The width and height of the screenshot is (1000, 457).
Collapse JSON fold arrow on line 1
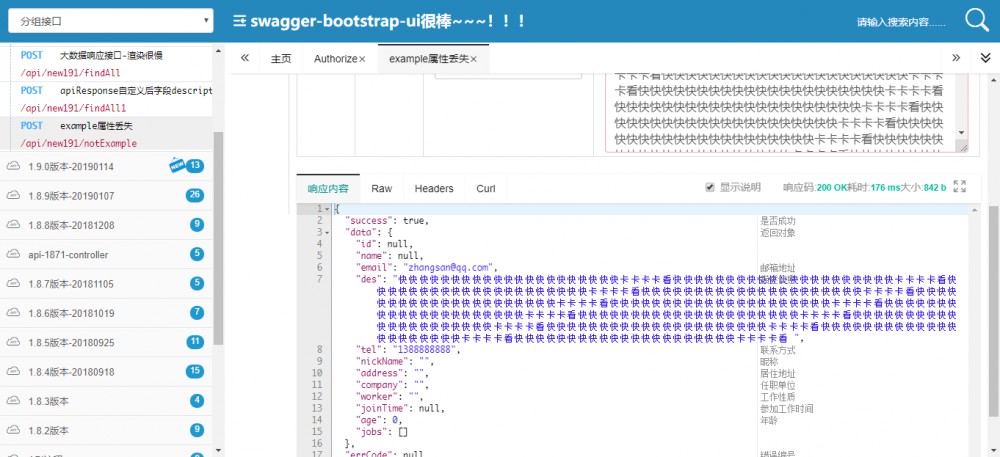(x=327, y=209)
